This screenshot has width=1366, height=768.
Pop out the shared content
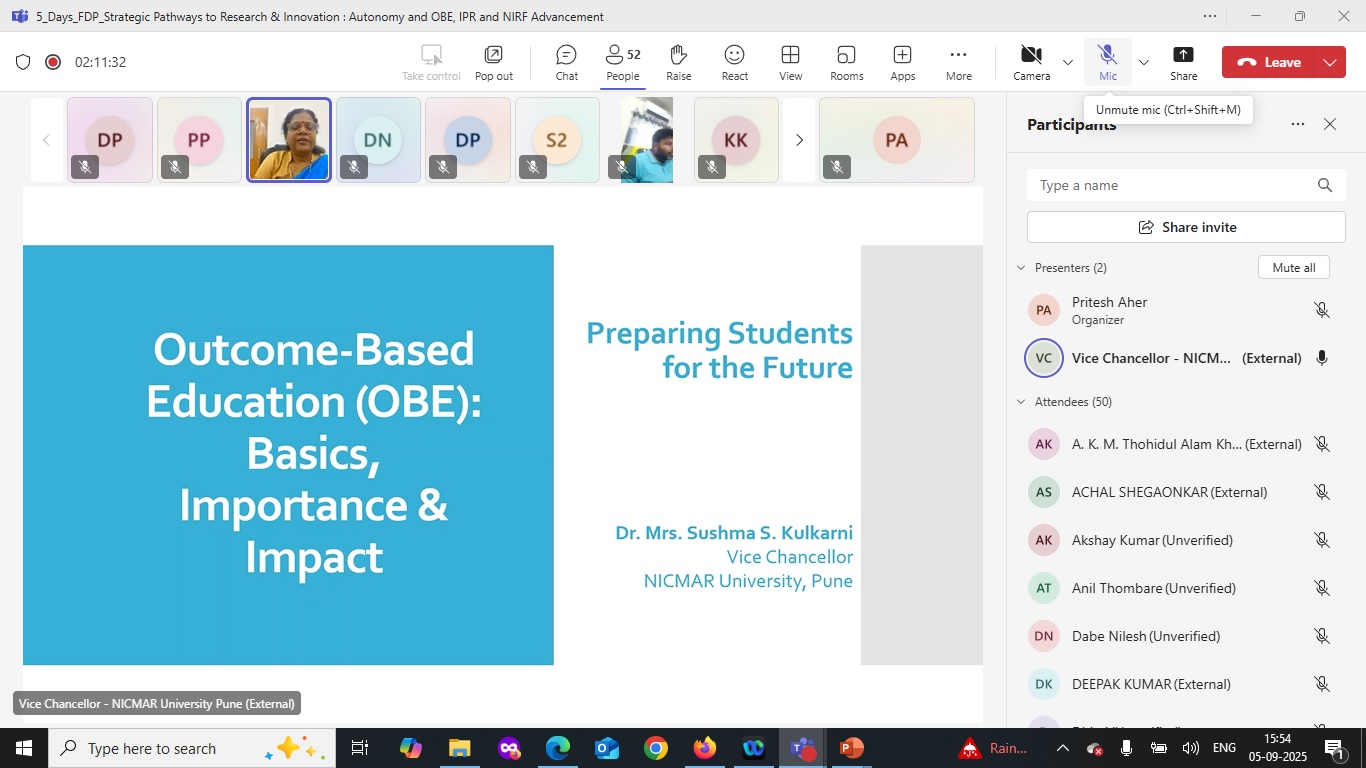[493, 62]
